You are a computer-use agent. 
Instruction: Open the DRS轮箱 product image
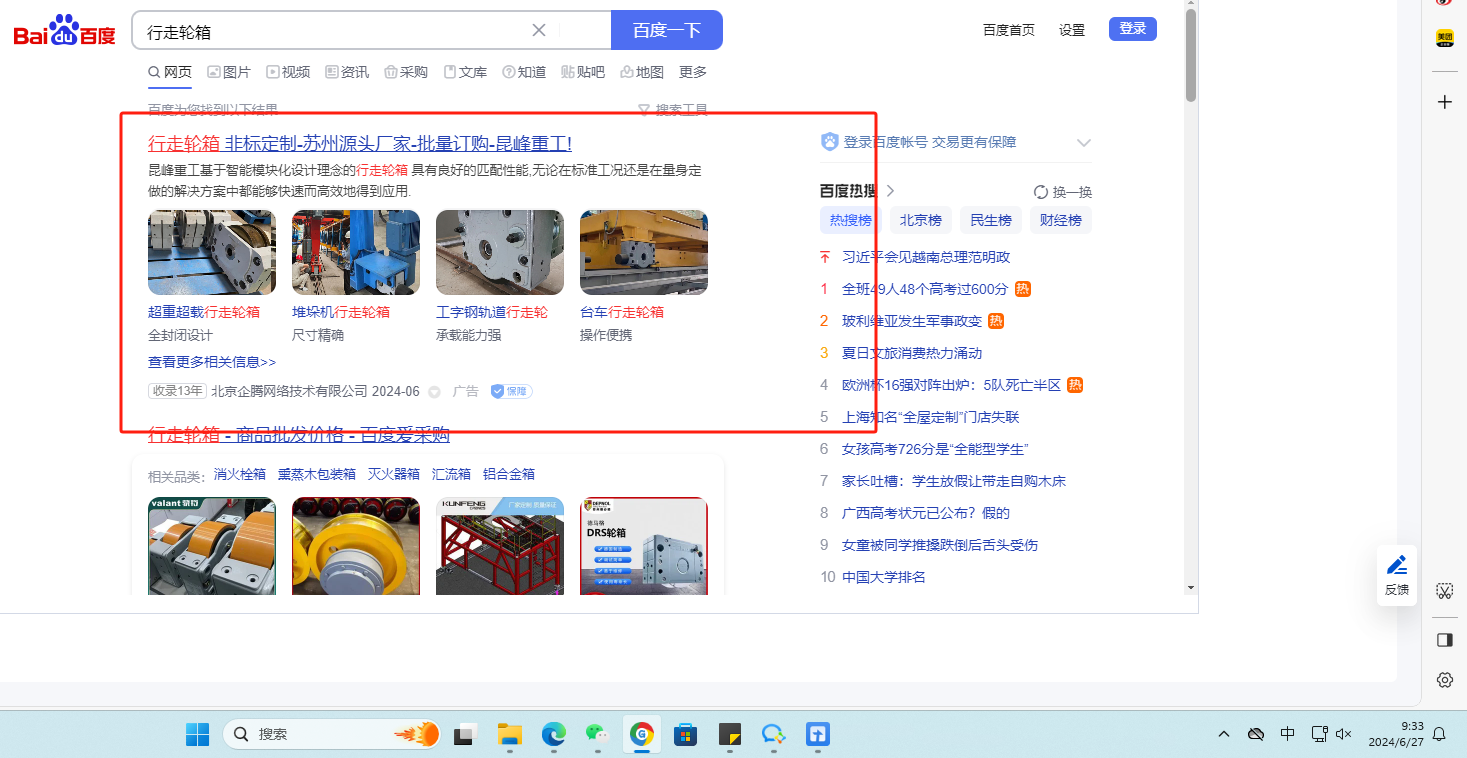click(644, 546)
